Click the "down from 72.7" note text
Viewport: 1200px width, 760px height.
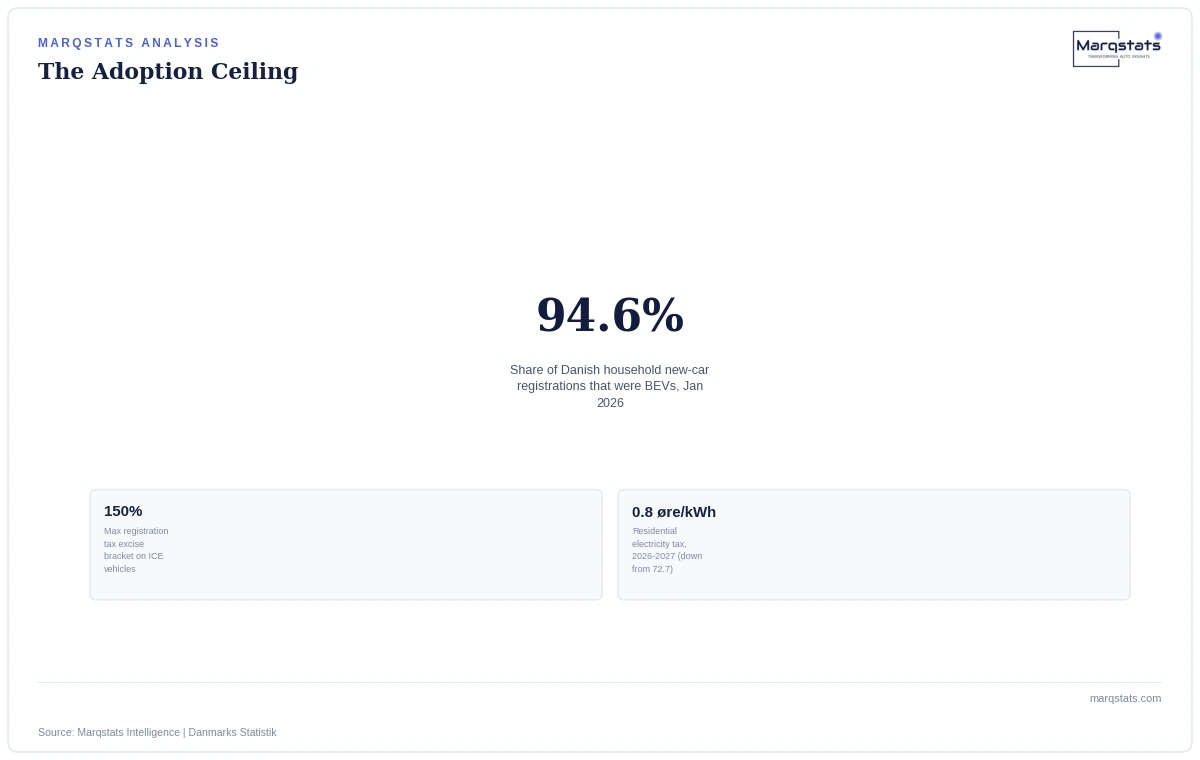click(667, 562)
